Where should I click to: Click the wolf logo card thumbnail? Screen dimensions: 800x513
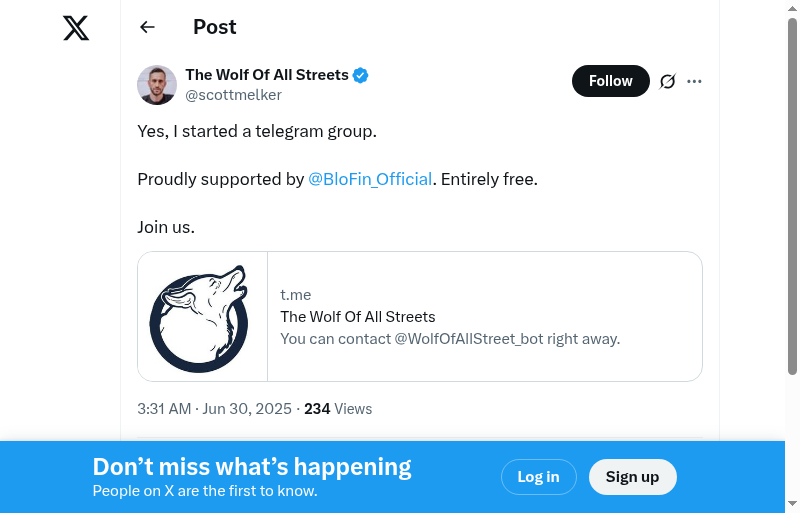coord(203,316)
